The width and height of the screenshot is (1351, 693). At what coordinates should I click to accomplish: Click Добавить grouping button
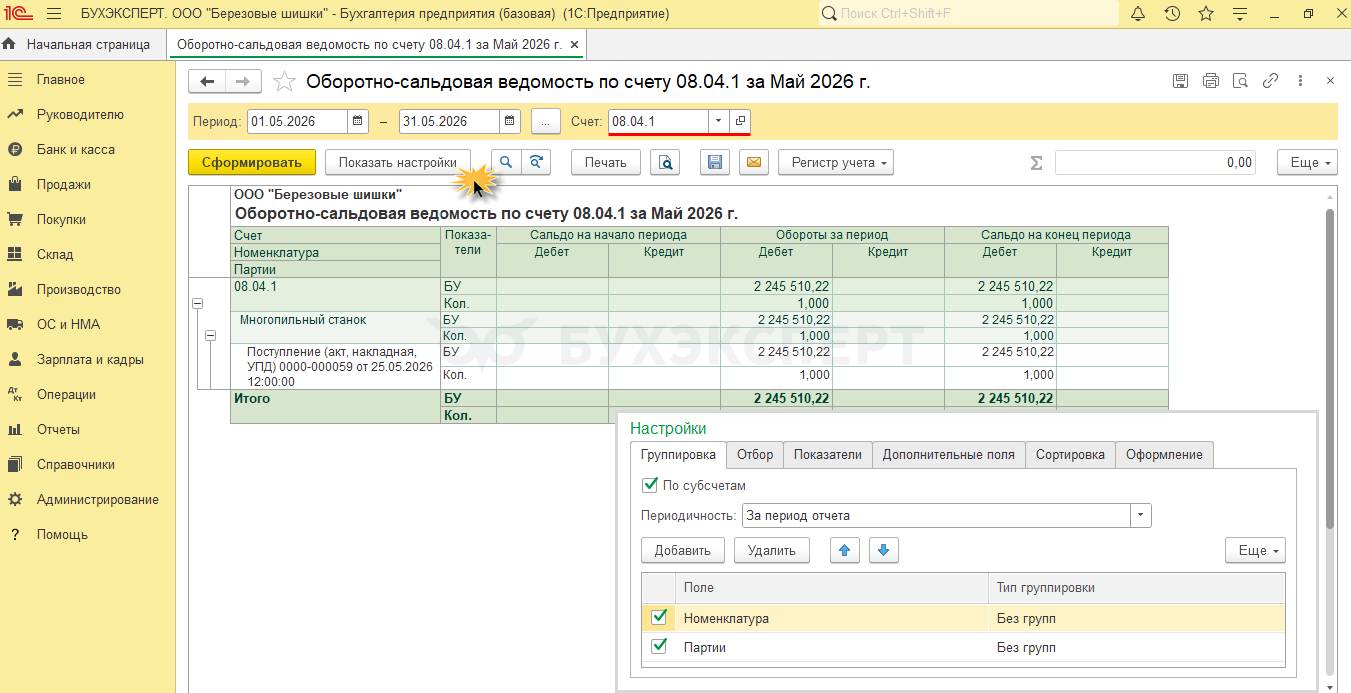[x=683, y=550]
